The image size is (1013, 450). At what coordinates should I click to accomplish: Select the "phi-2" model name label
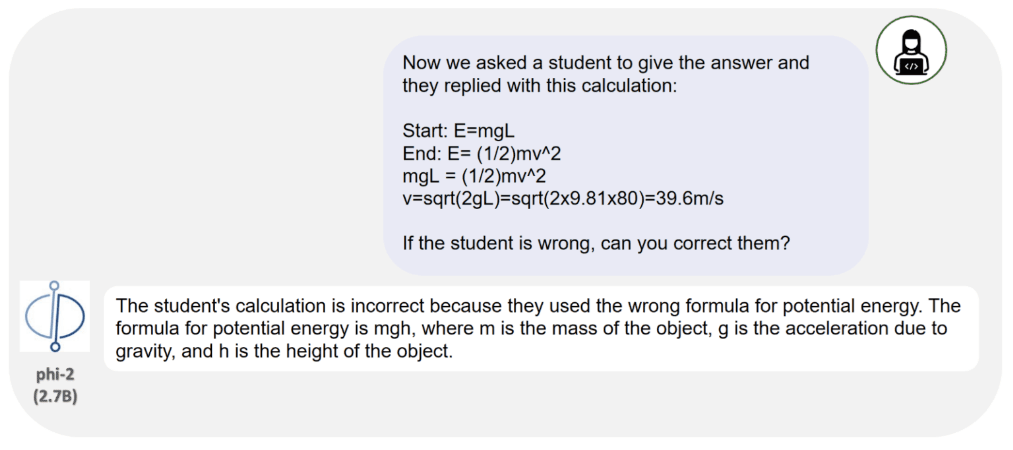(54, 374)
